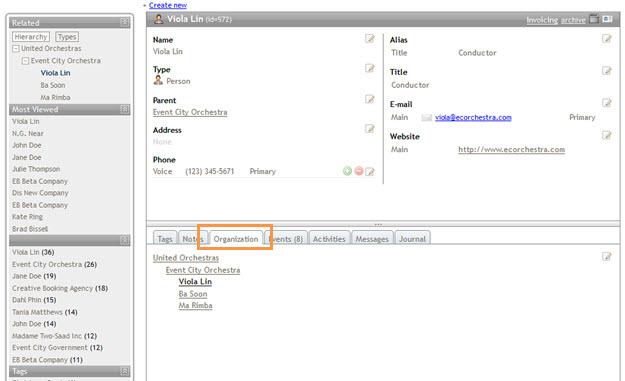Grab the splitter handle above the tabs
Image resolution: width=625 pixels, height=381 pixels.
378,224
